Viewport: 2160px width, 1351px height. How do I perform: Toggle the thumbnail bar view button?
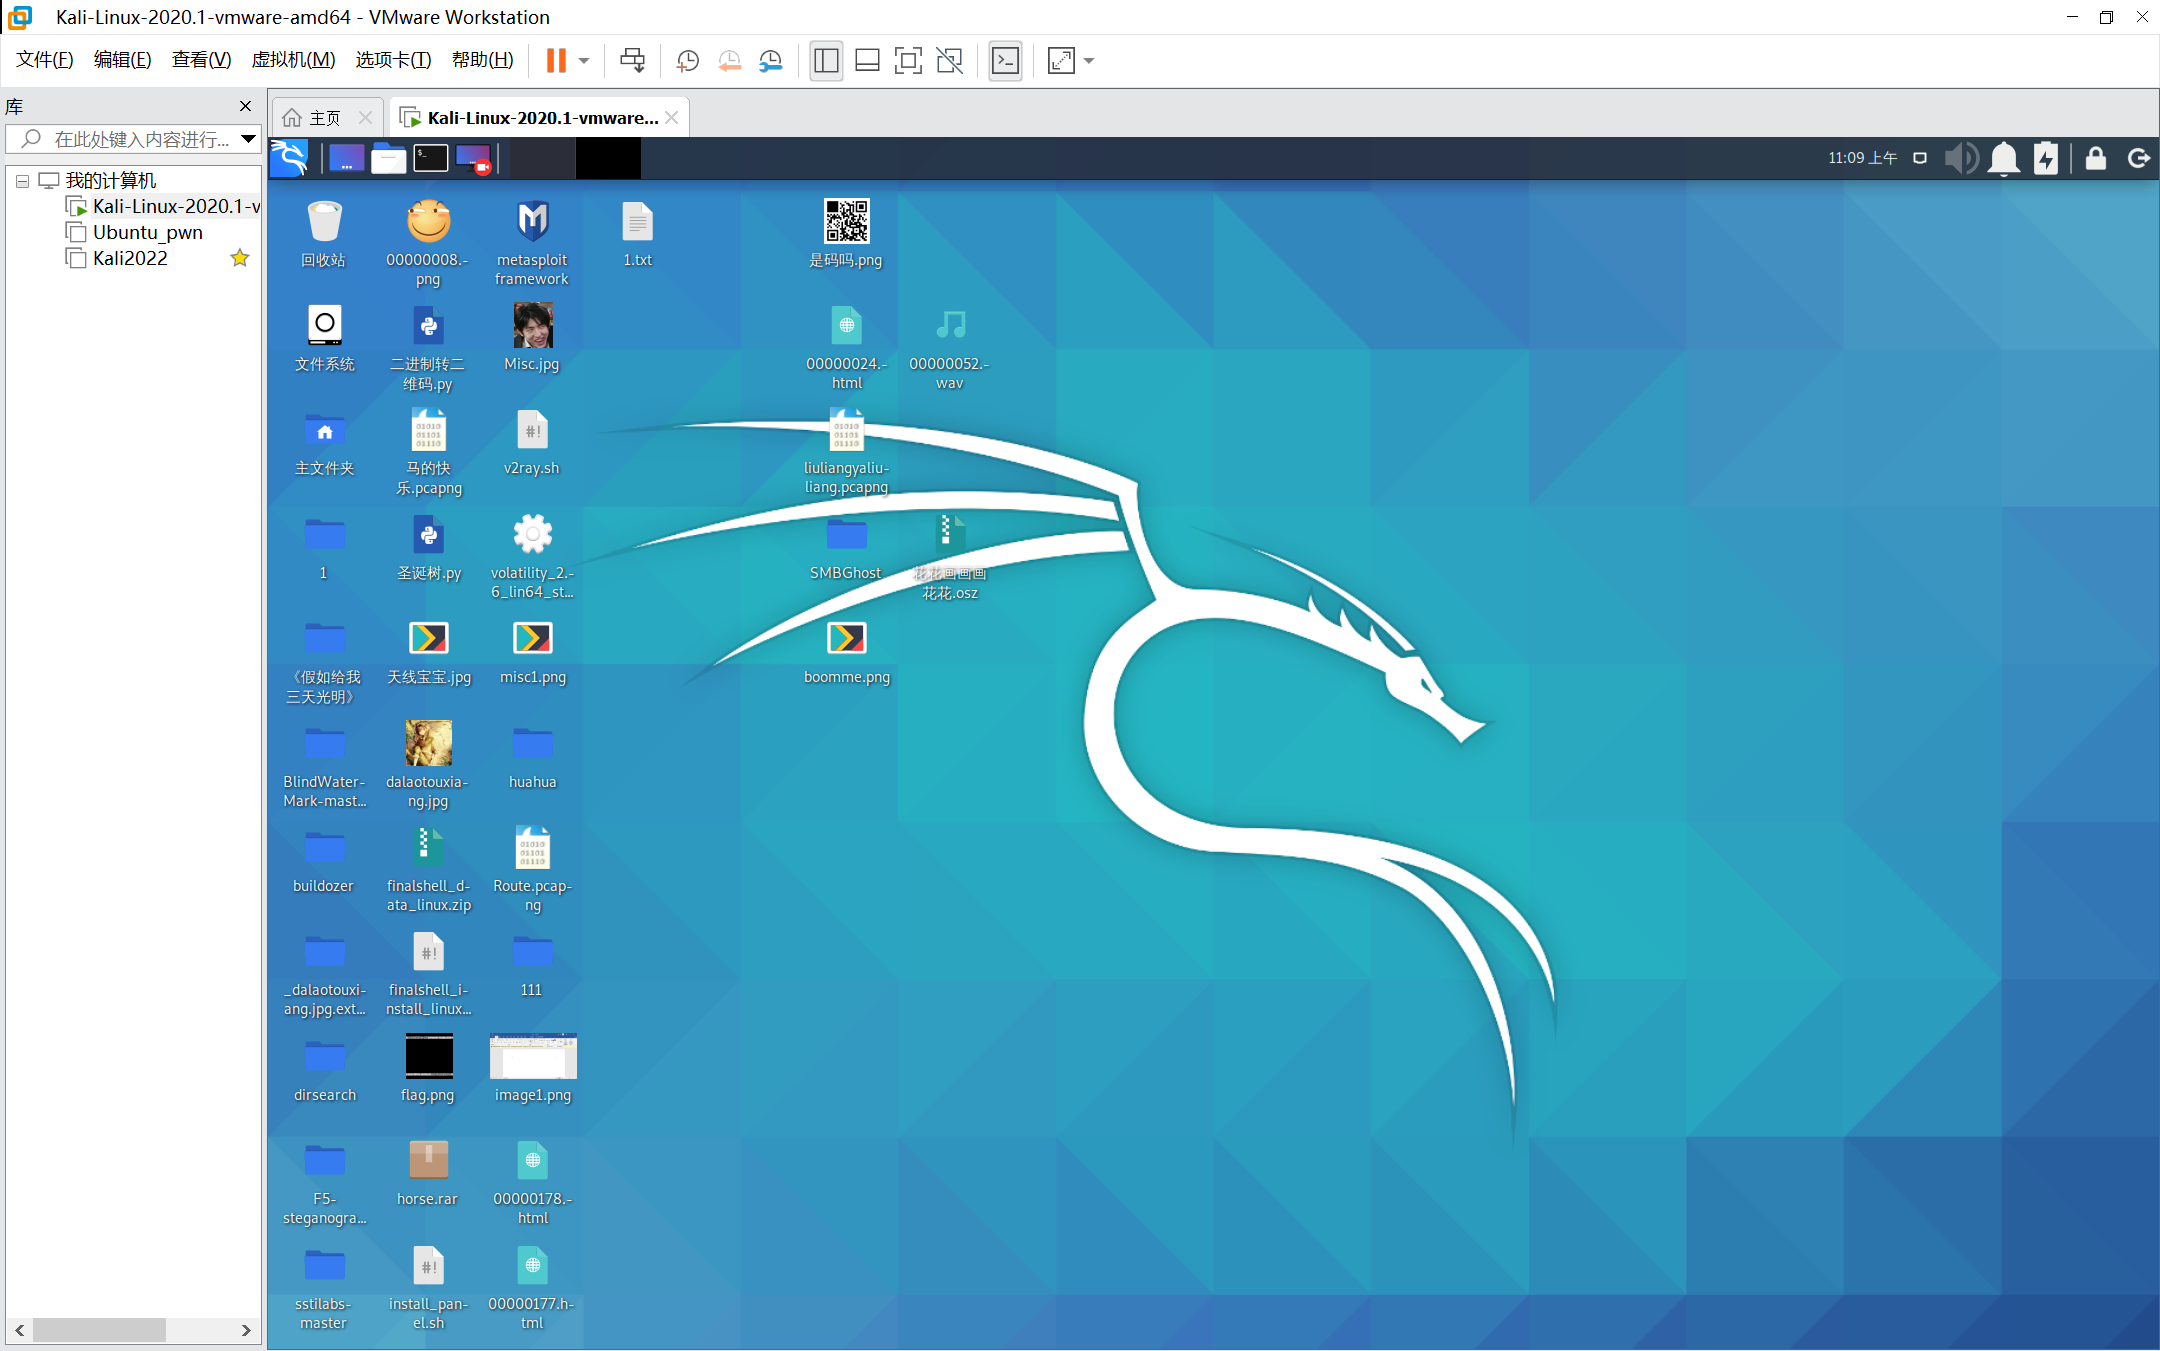click(x=867, y=61)
